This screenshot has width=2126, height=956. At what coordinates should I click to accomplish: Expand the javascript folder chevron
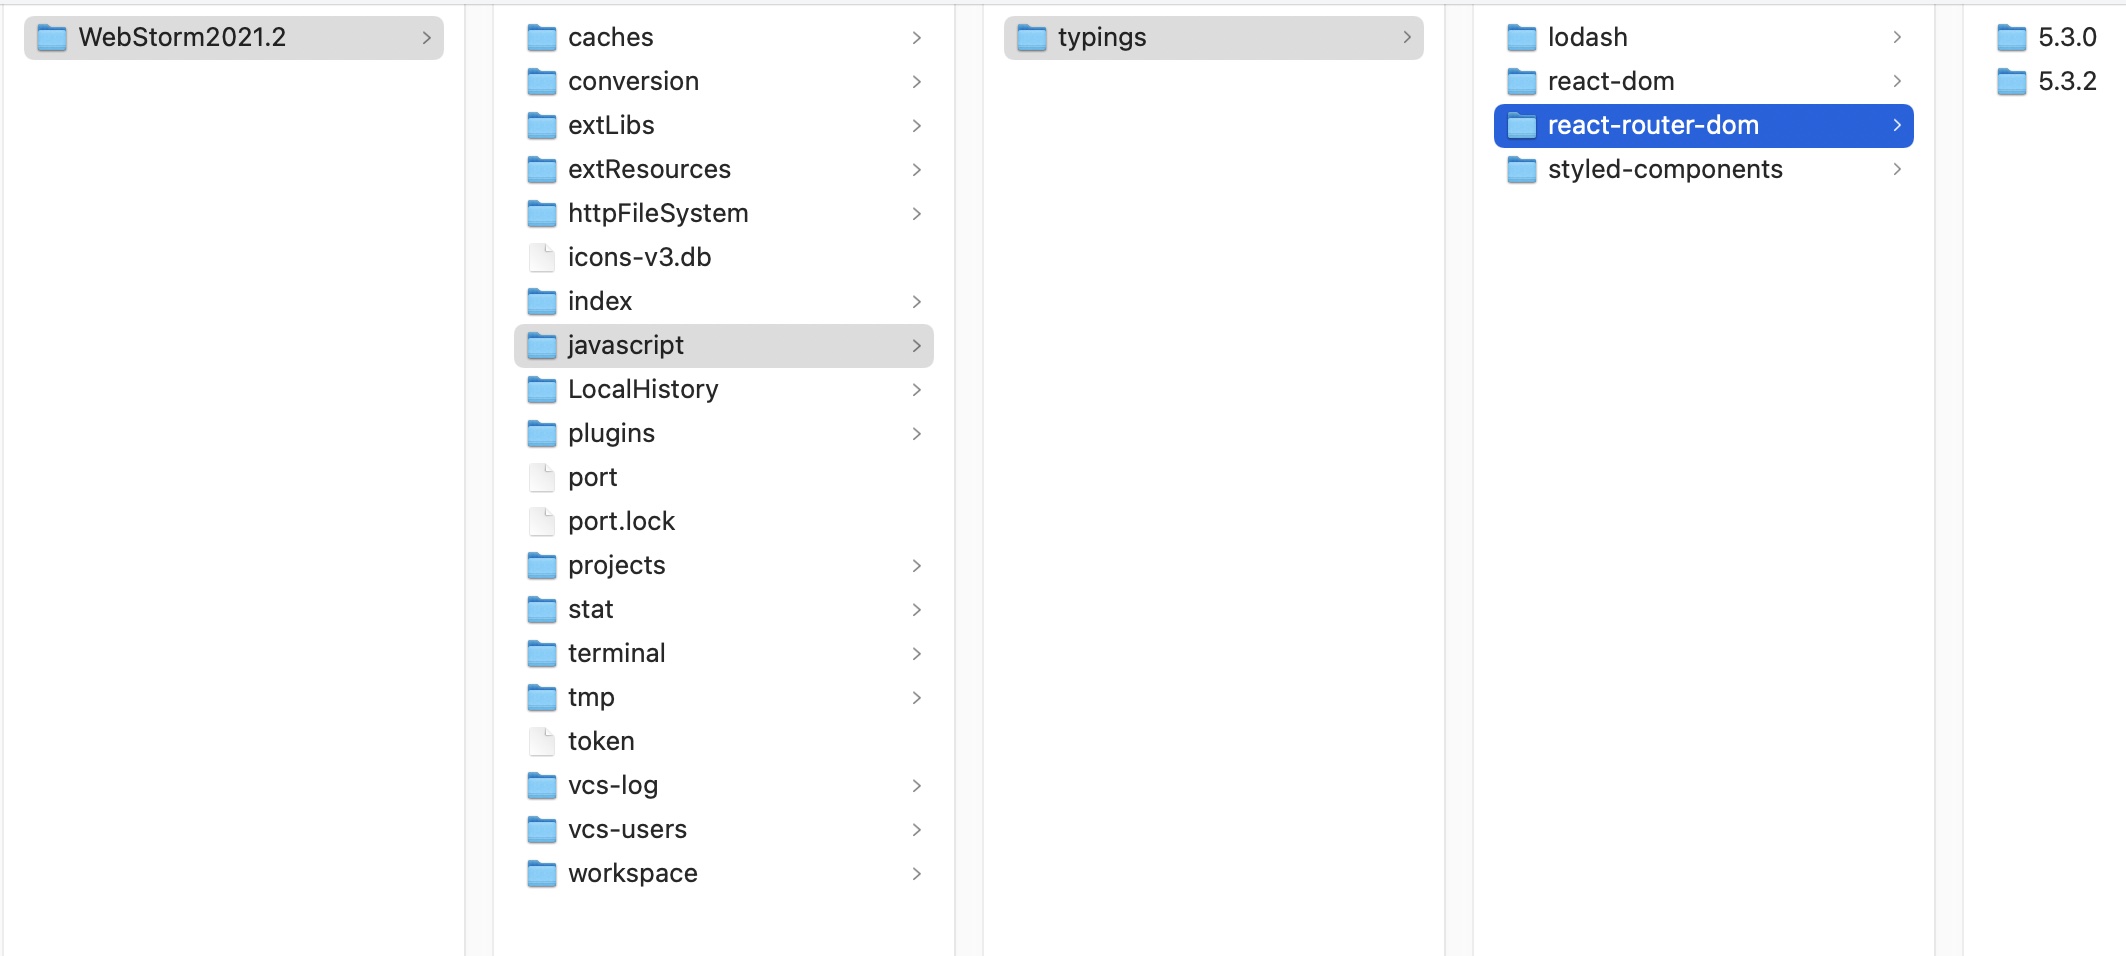917,346
